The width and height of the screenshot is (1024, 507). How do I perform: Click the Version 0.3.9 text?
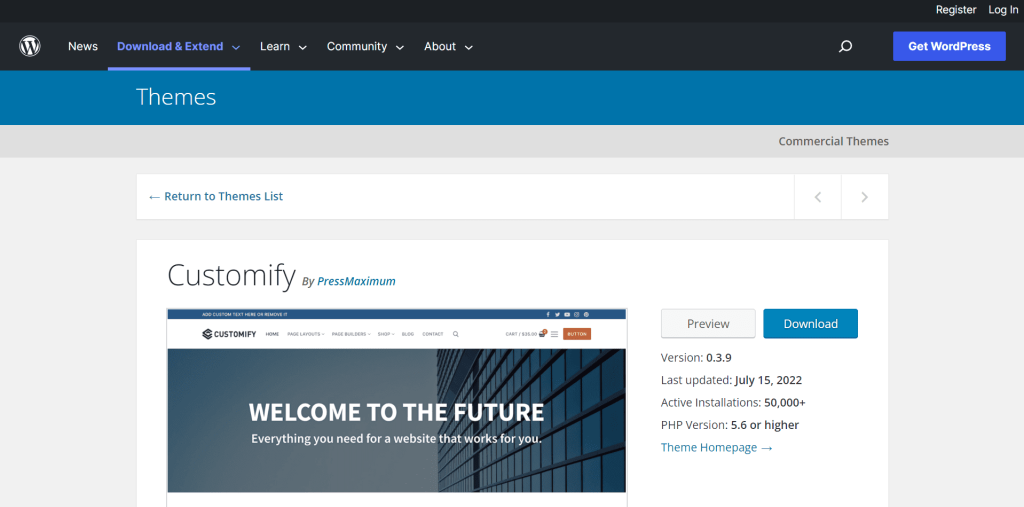tap(696, 357)
